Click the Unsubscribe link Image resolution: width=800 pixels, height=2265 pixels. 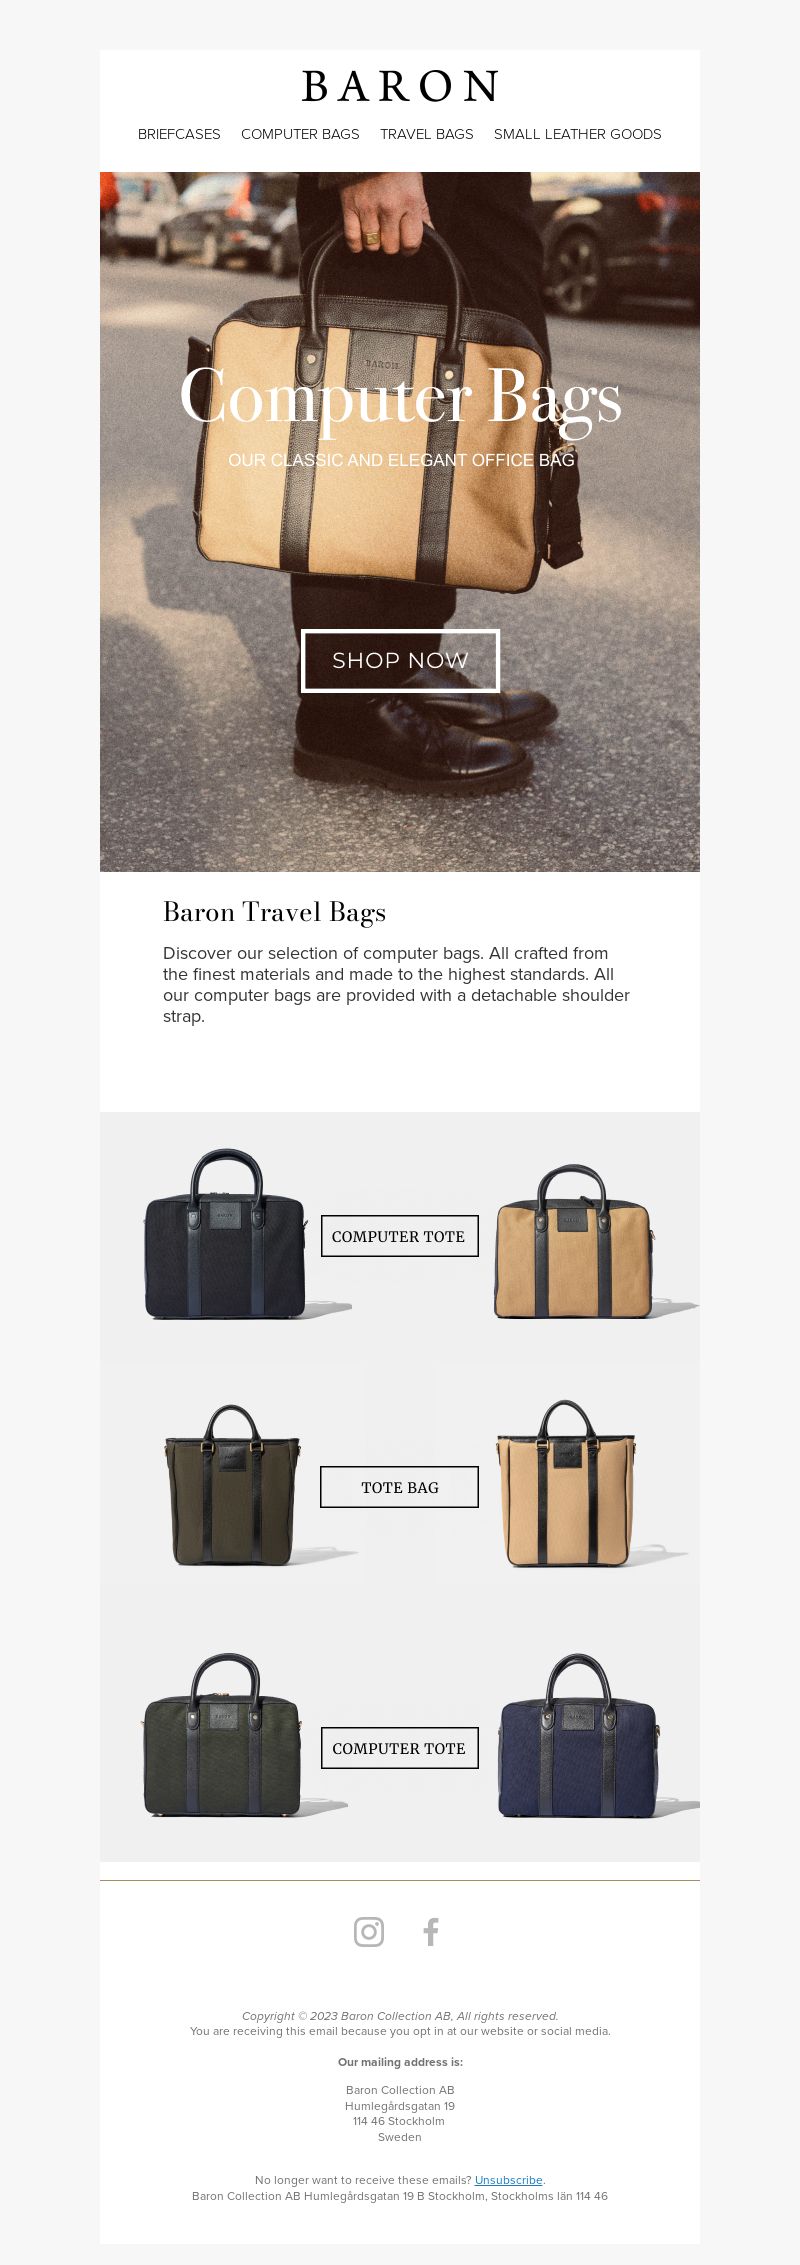tap(509, 2180)
